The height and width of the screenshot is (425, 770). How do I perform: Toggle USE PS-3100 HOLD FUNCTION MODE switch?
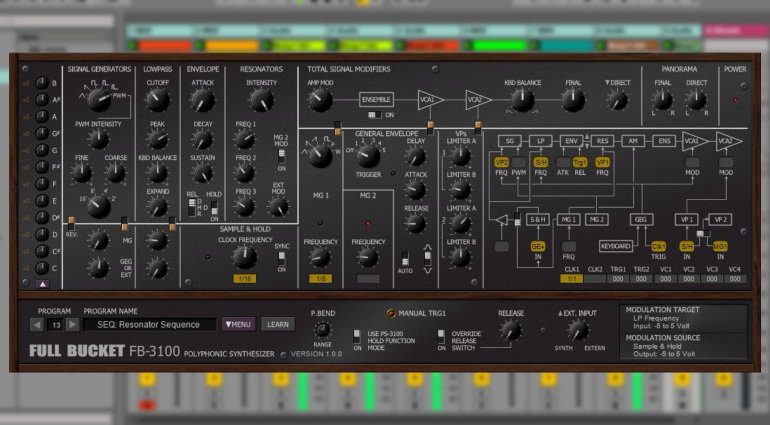point(357,337)
